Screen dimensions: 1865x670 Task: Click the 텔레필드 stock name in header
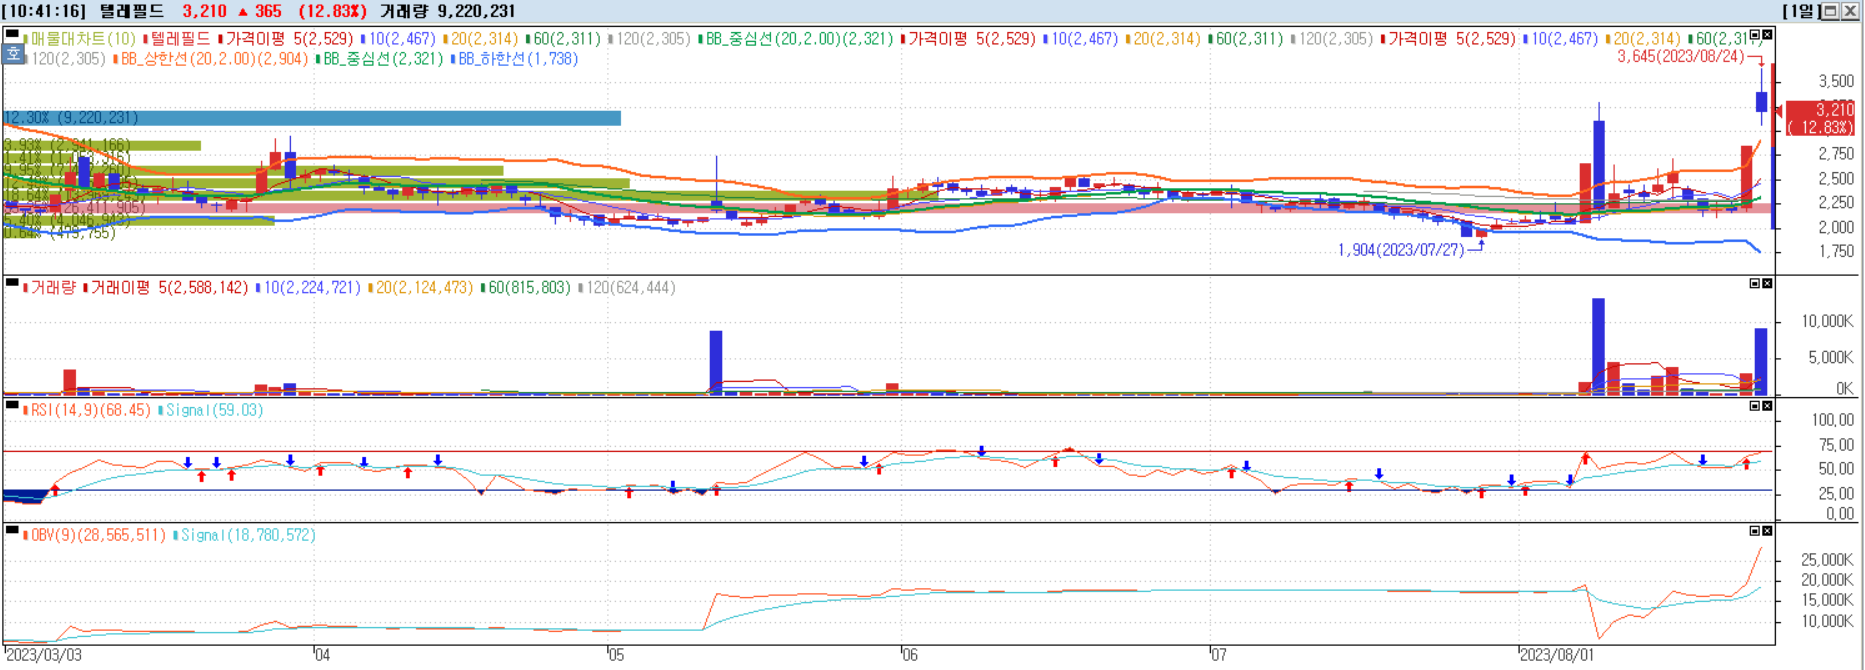(132, 11)
